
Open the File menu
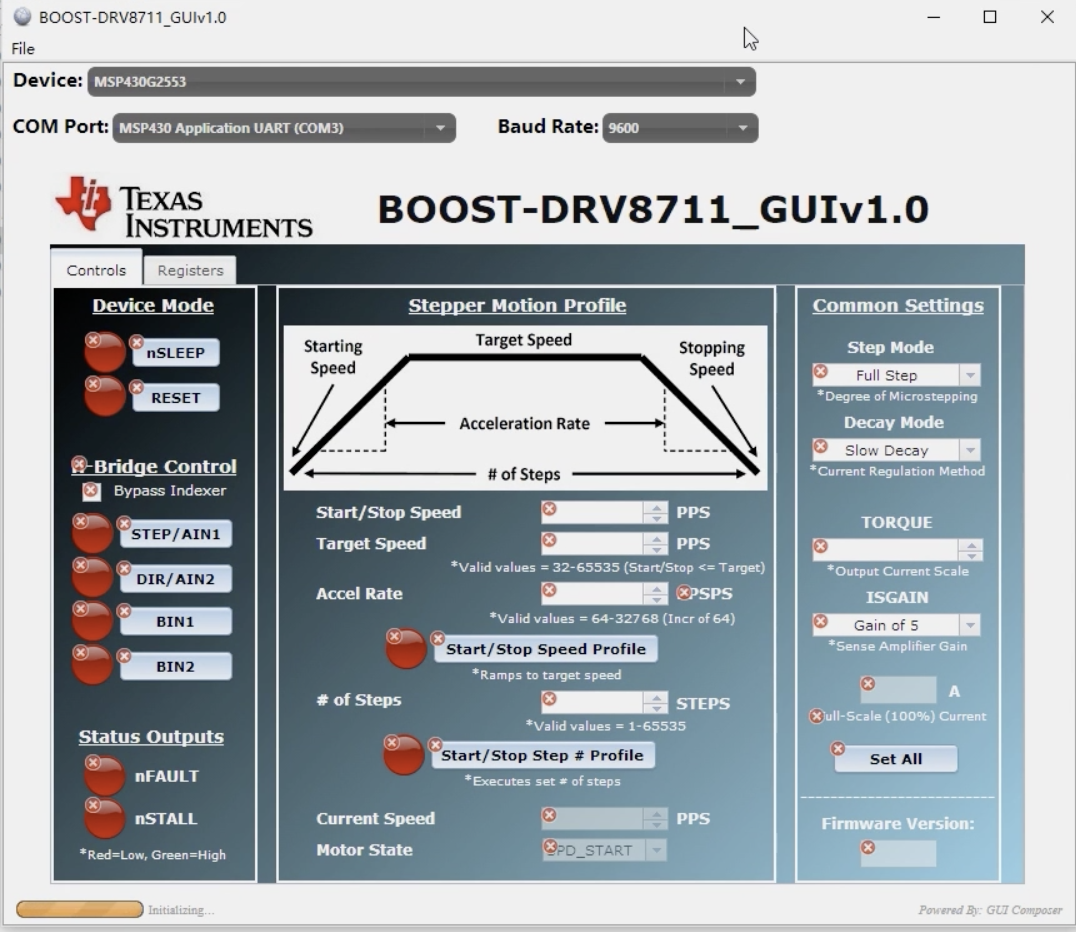pyautogui.click(x=23, y=49)
